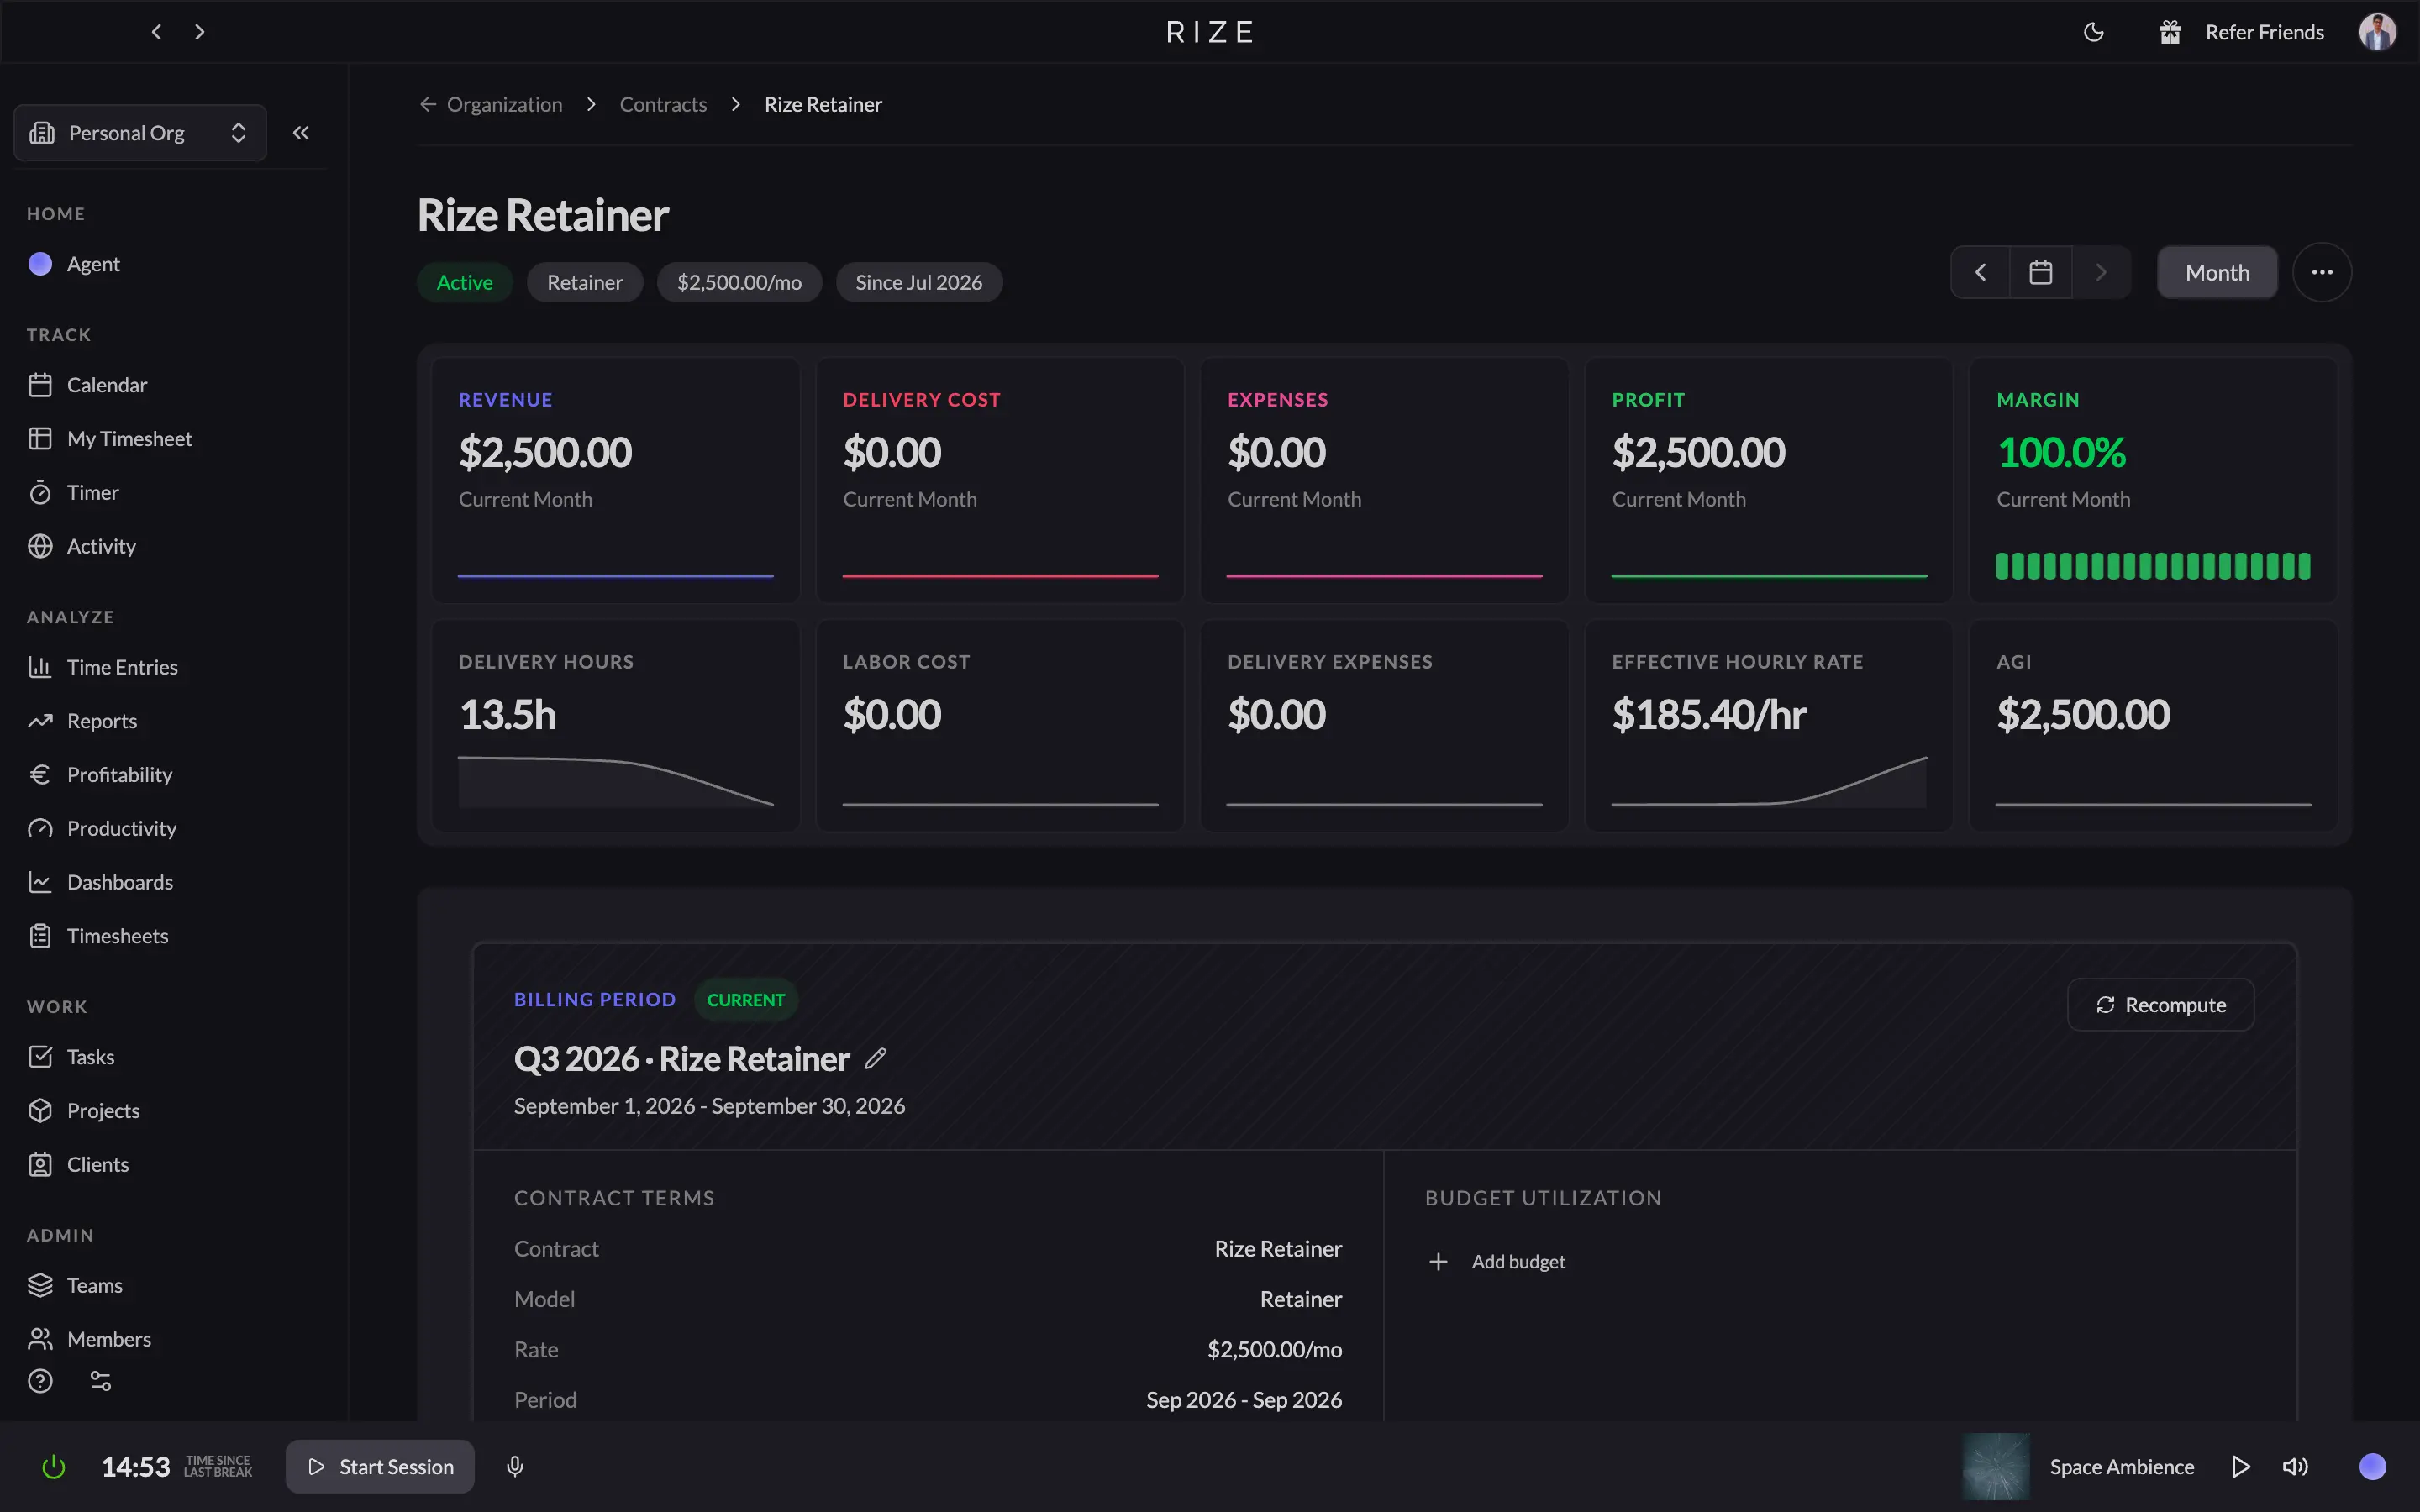
Task: Open the gift icon next to Refer Friends
Action: [2169, 32]
